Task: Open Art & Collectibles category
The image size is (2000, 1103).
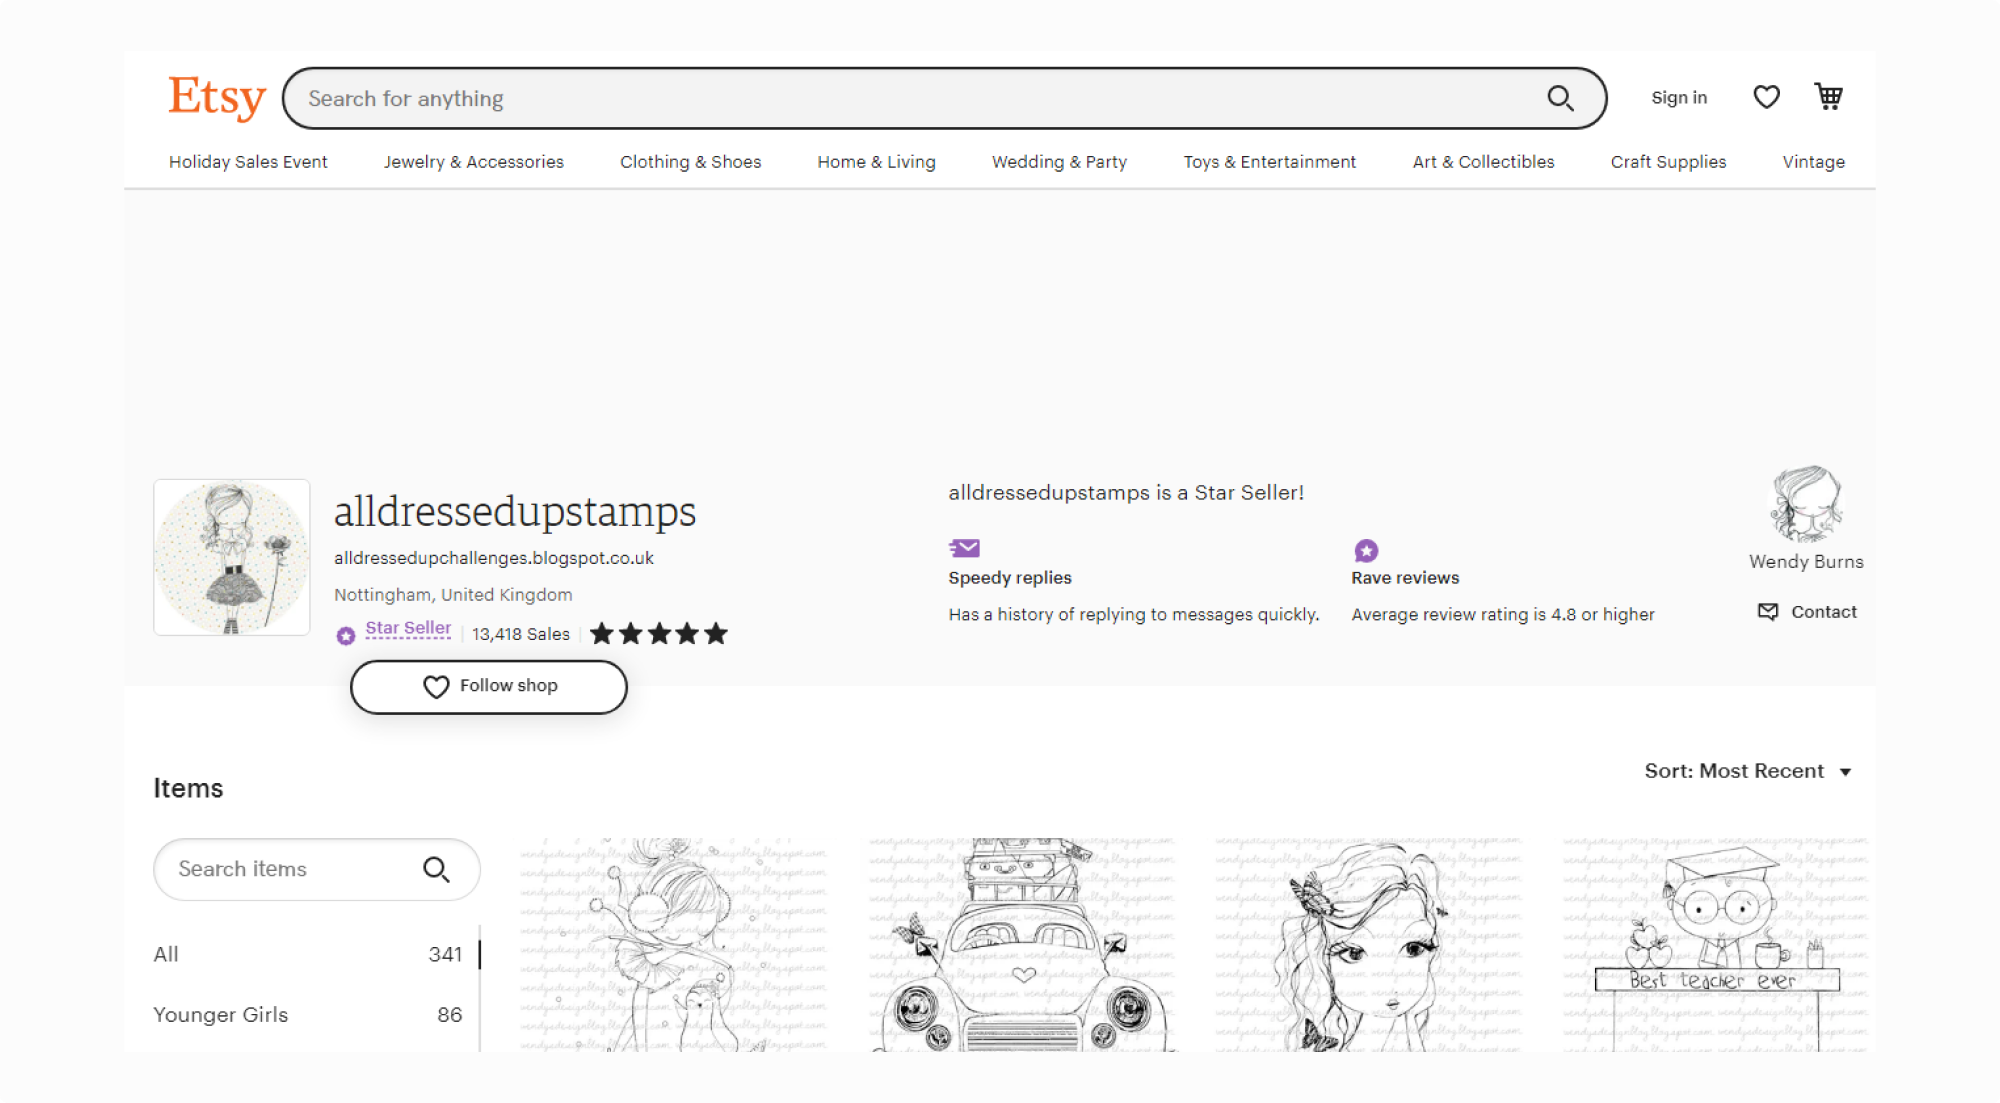Action: click(x=1483, y=162)
